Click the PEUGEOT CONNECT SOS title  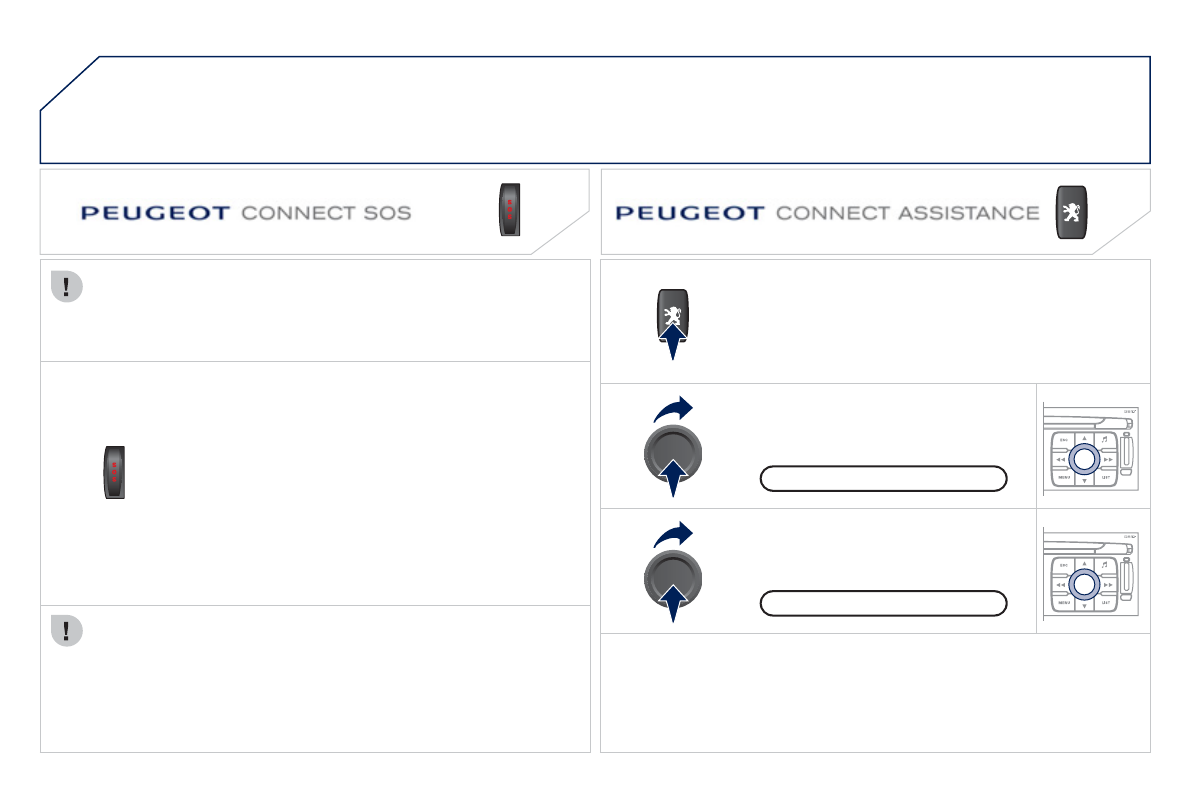click(x=246, y=213)
